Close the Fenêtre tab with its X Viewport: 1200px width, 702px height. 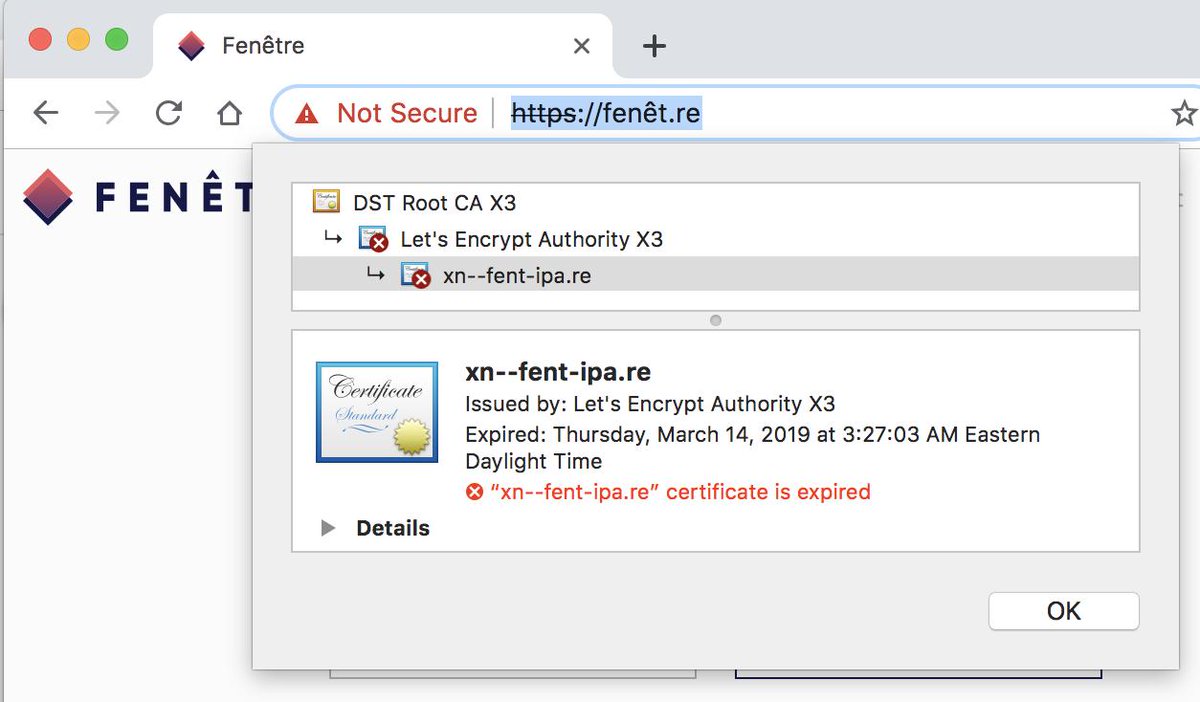582,46
